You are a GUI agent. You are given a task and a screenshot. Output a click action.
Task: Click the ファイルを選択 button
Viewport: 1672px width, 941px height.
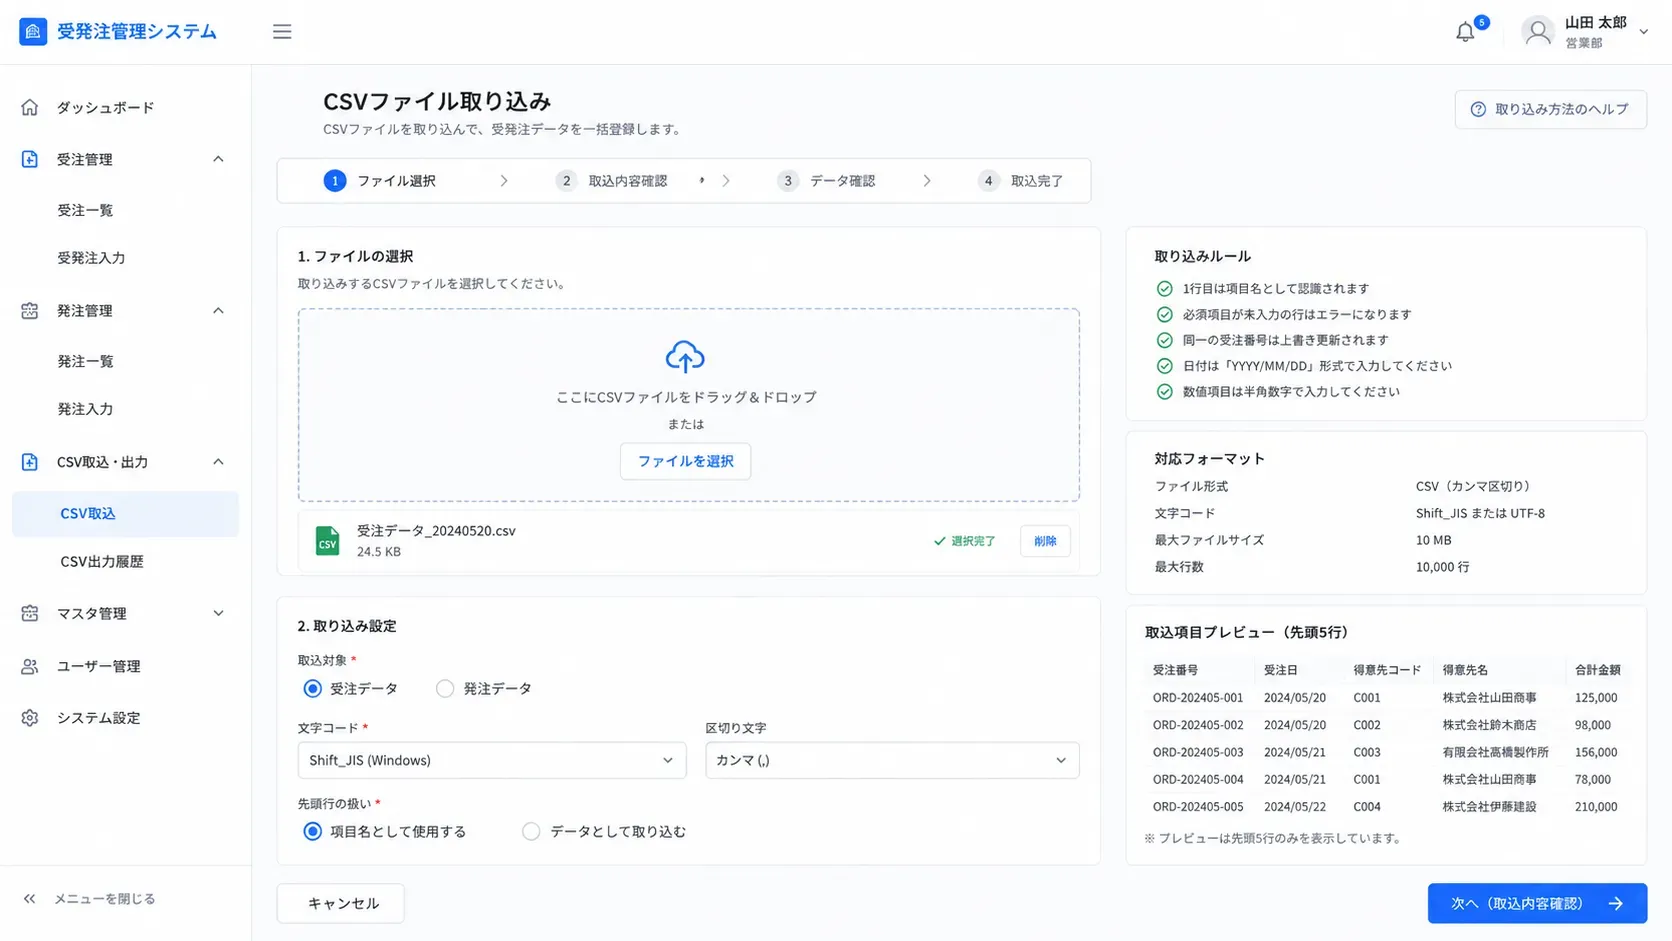tap(685, 461)
